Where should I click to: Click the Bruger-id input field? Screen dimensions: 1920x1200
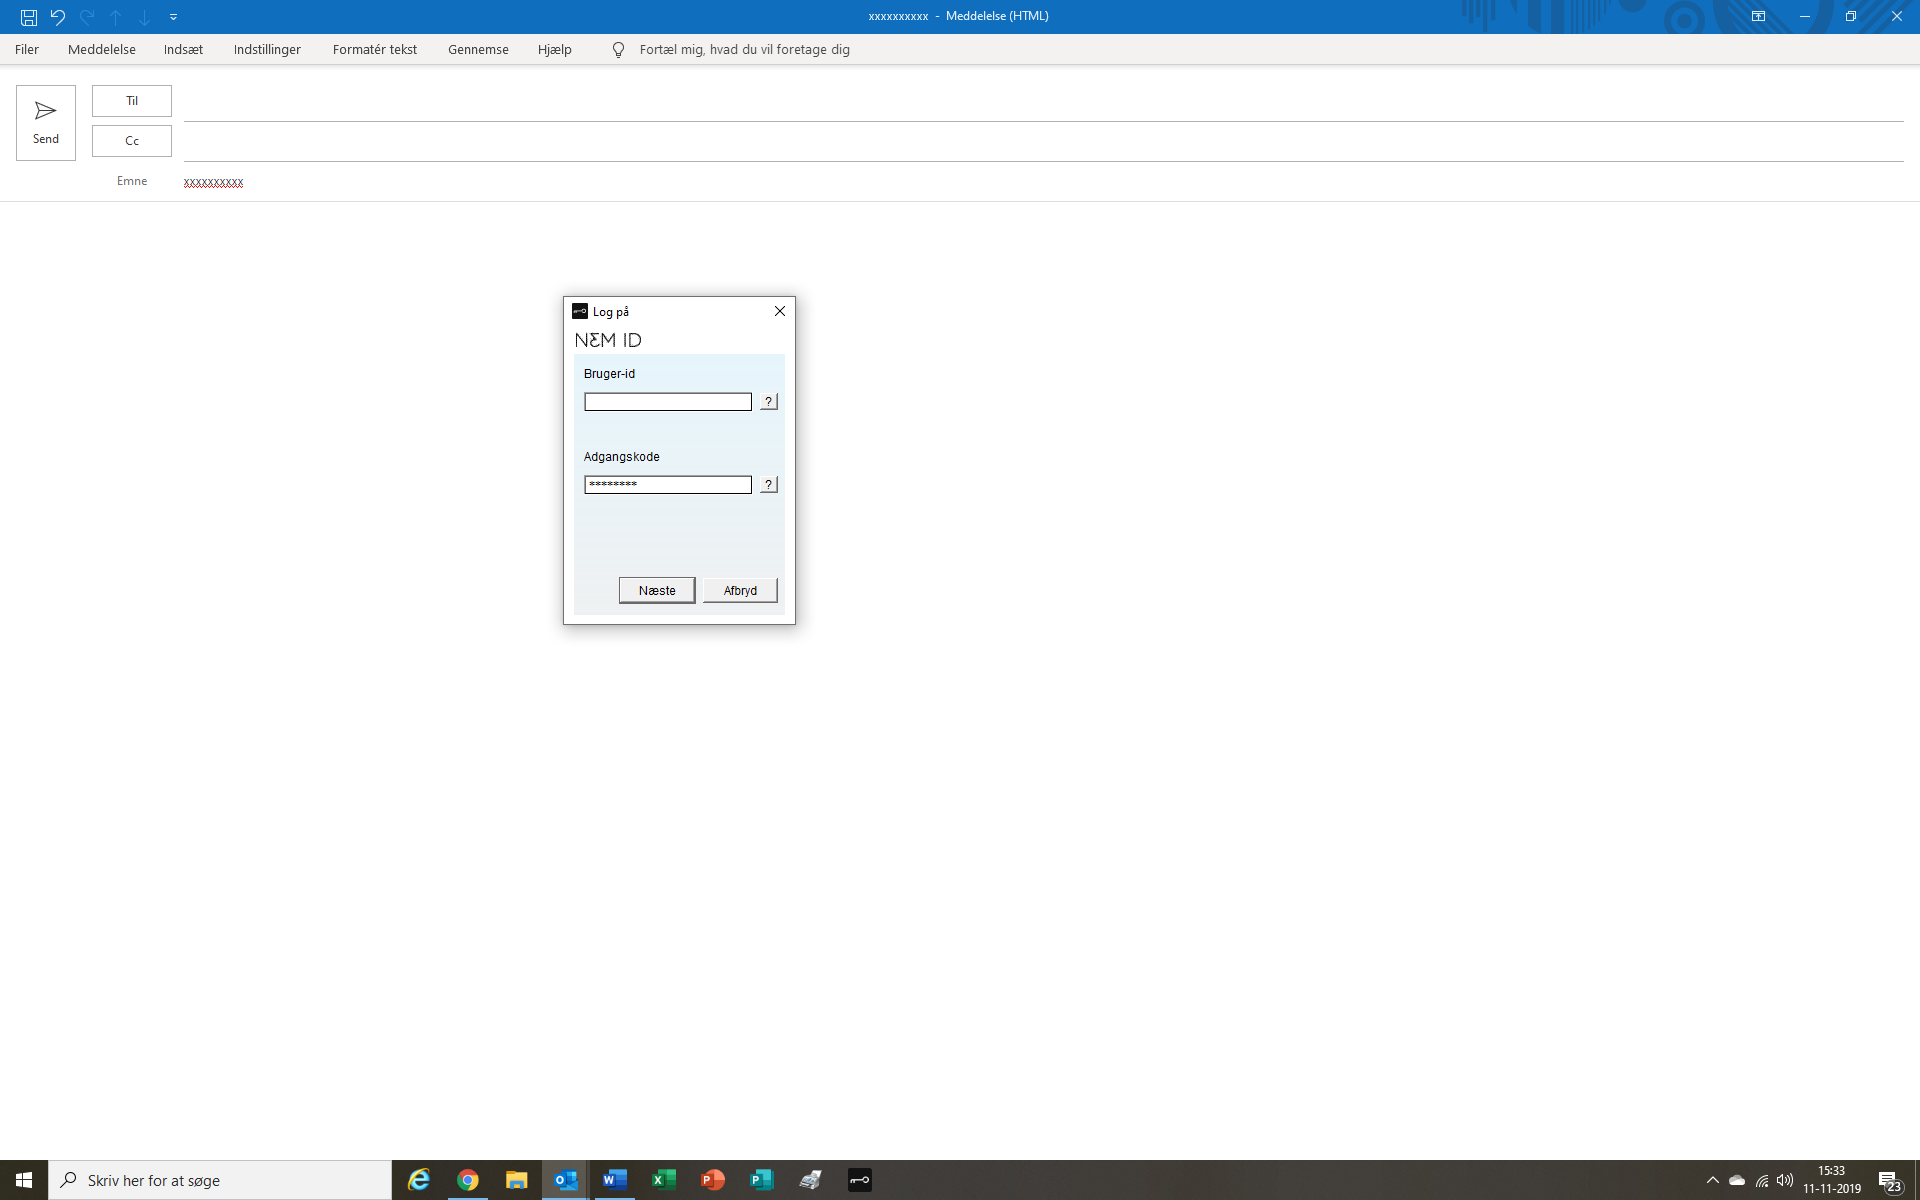click(x=667, y=402)
